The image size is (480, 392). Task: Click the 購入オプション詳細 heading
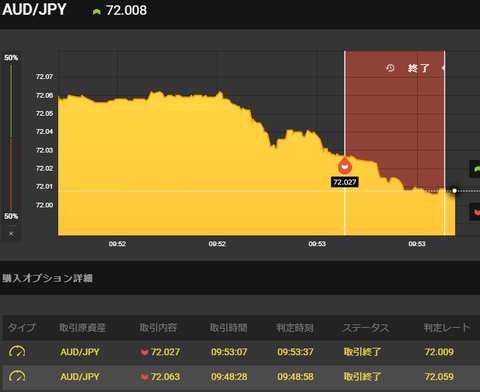[48, 278]
